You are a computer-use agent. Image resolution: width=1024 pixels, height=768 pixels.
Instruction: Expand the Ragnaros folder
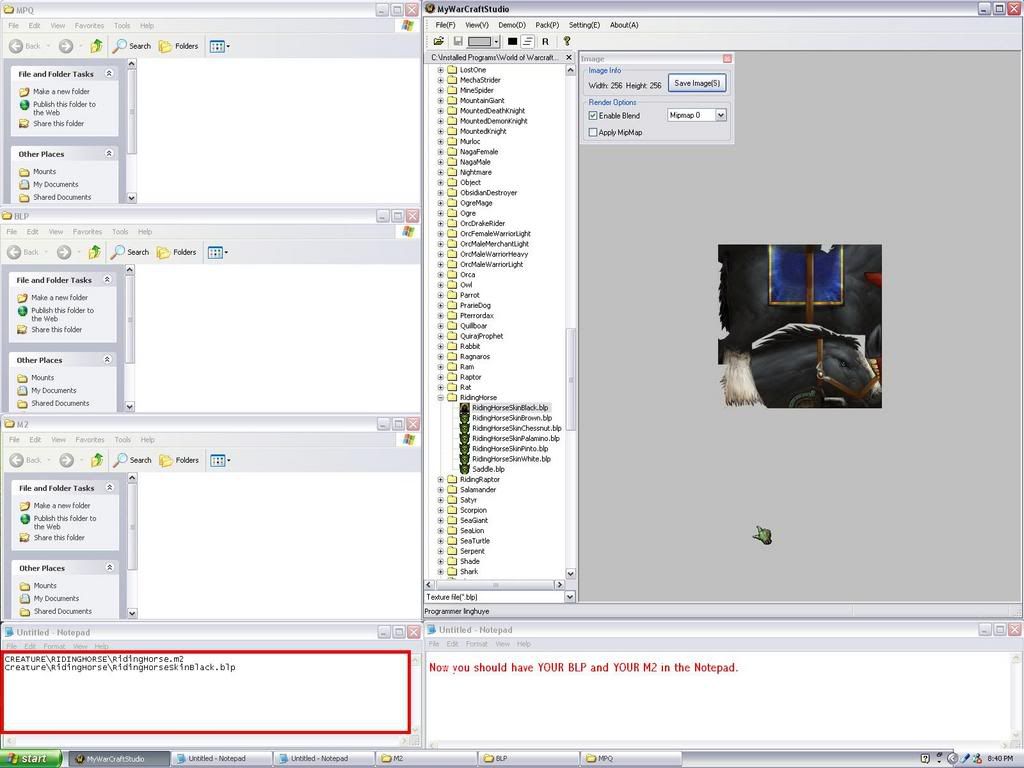point(441,357)
